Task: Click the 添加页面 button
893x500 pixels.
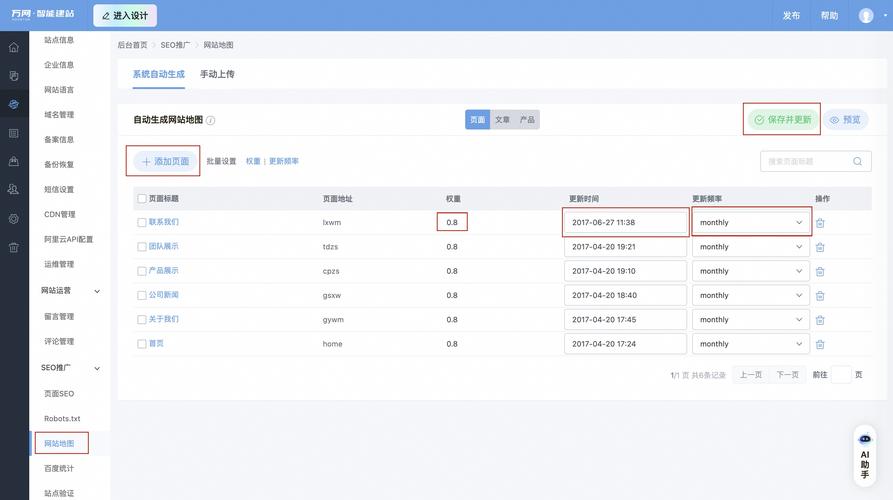Action: 164,161
